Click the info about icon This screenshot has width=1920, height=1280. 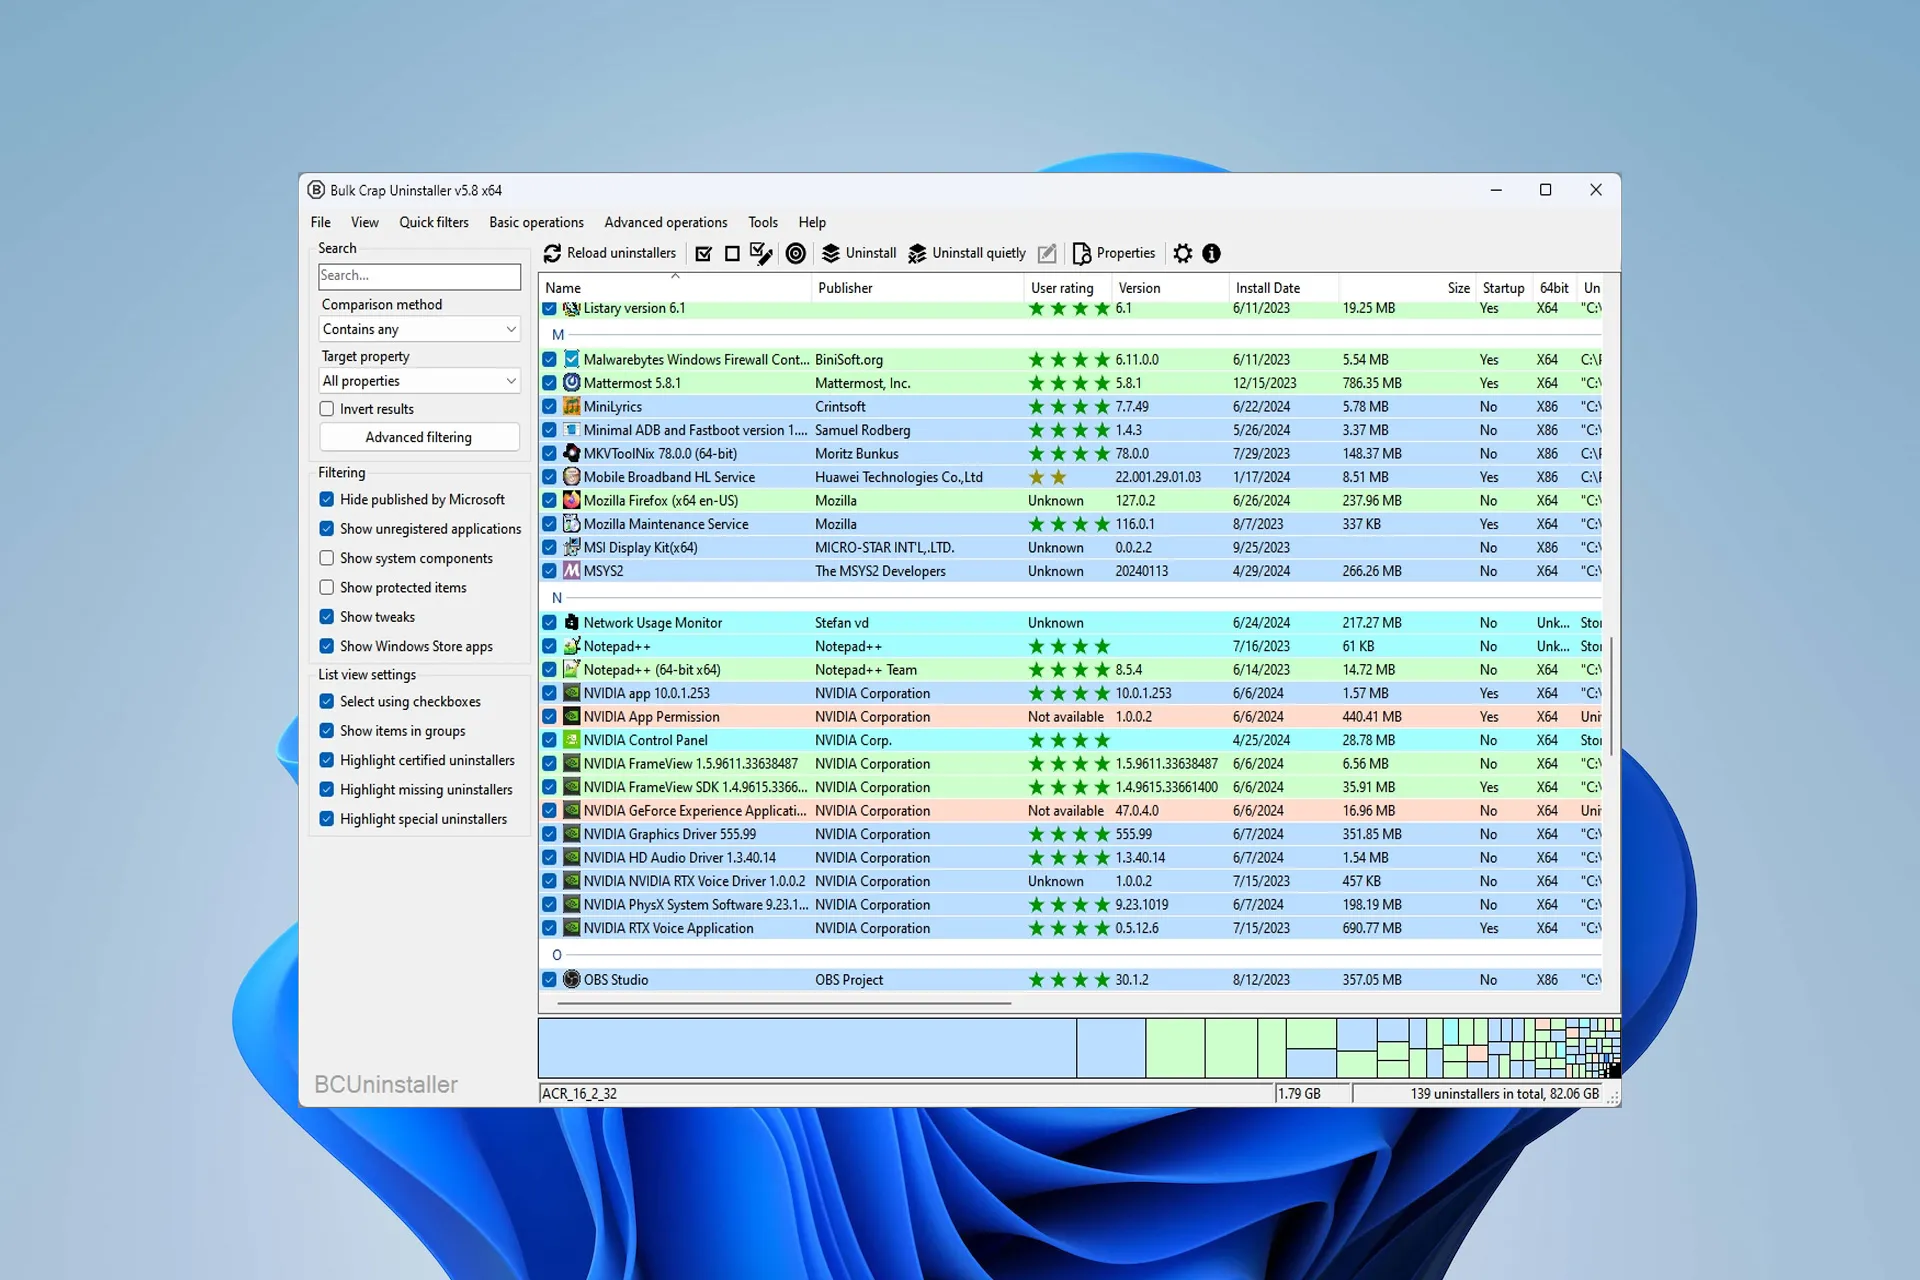pyautogui.click(x=1211, y=254)
